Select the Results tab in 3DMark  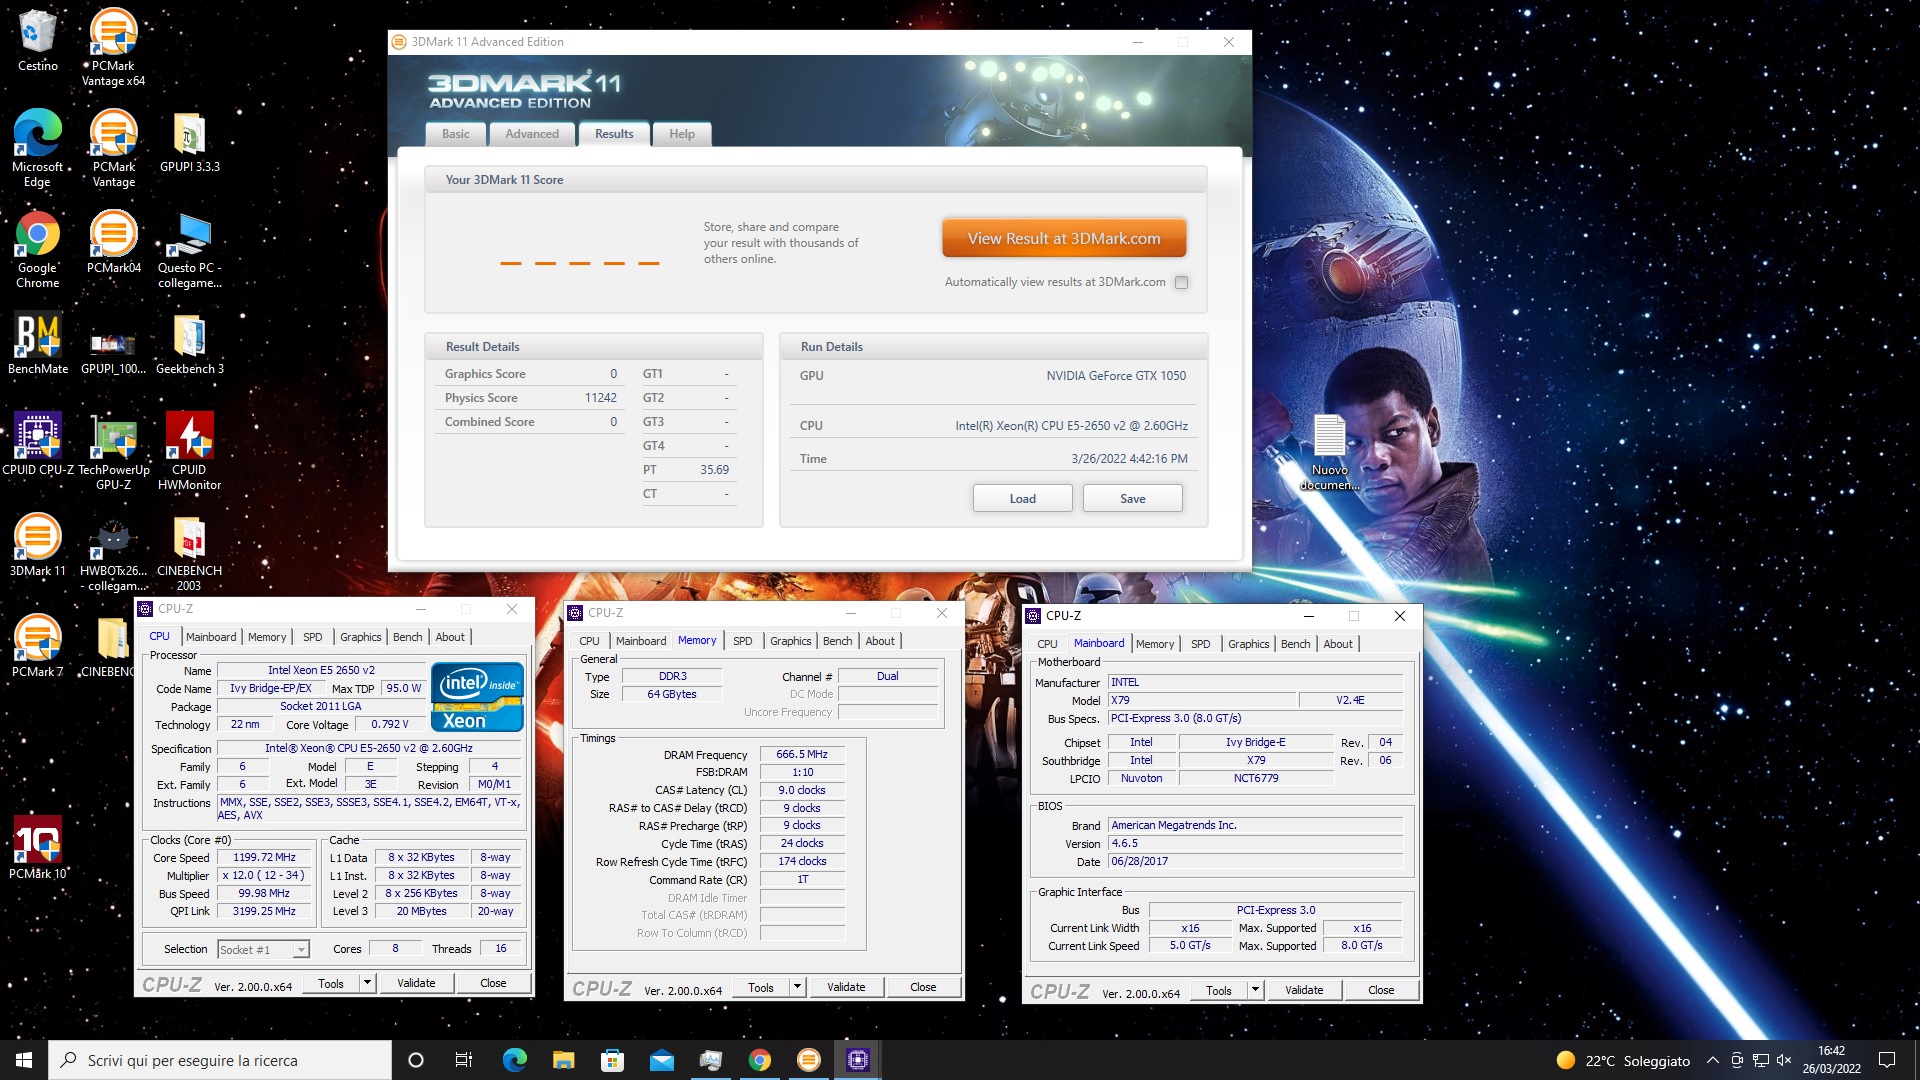(614, 134)
